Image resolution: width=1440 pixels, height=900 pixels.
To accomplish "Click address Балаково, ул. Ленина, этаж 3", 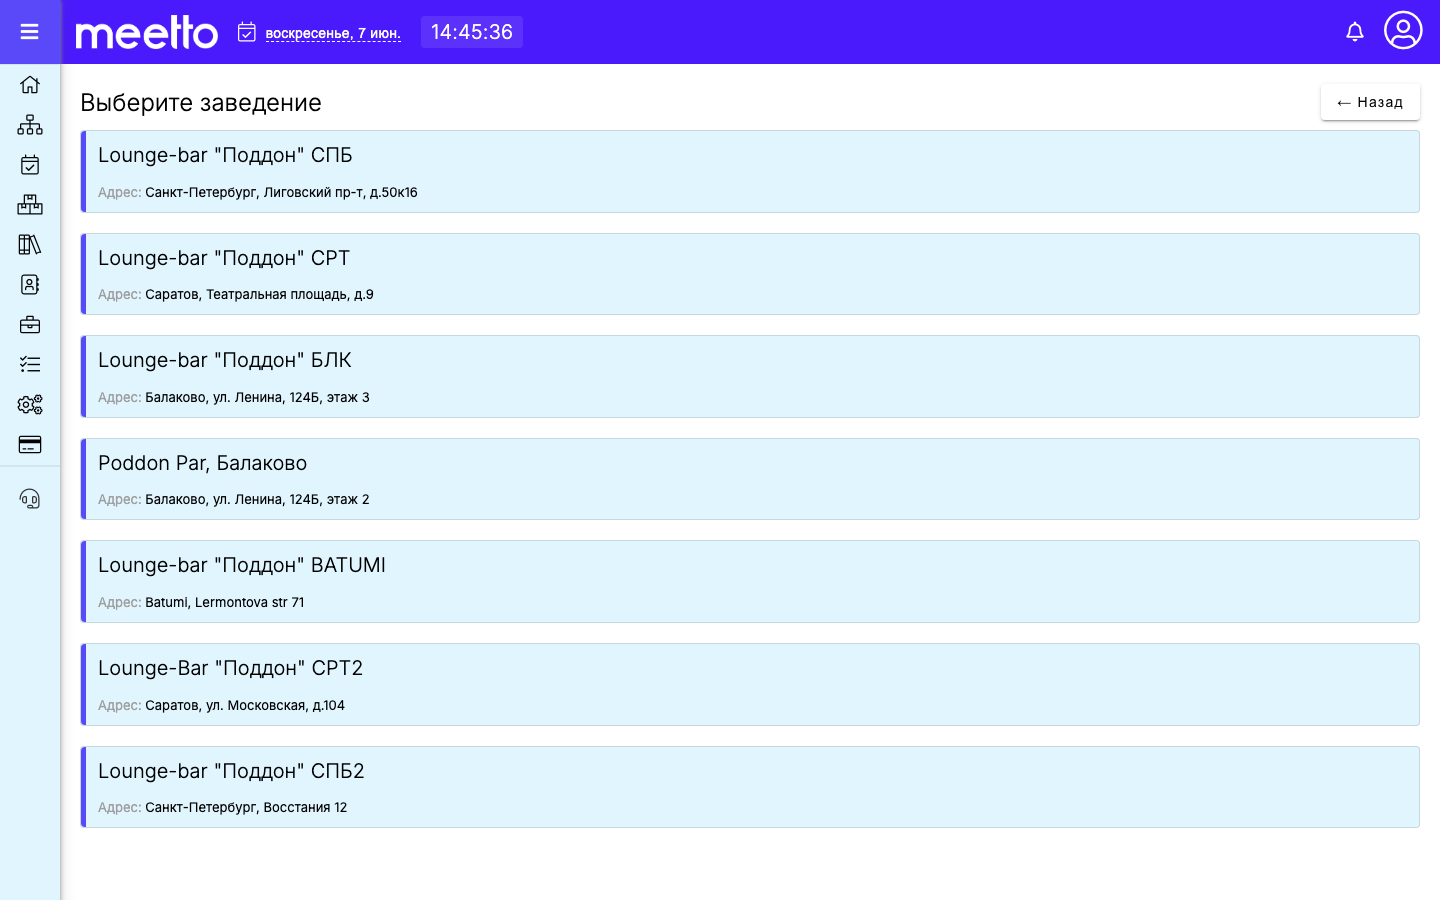I will point(257,397).
